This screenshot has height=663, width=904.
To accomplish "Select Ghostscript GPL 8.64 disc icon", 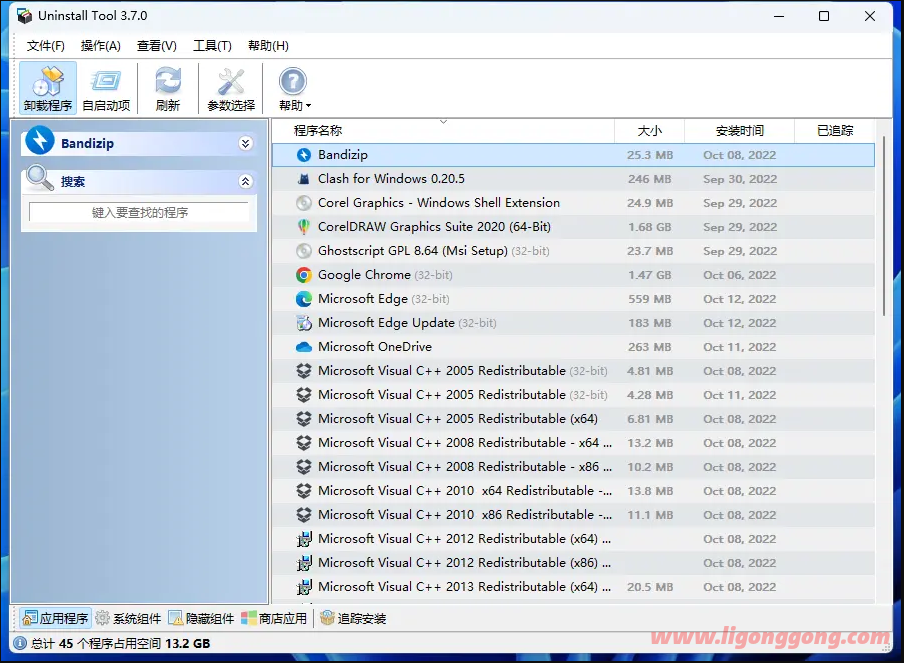I will point(304,251).
